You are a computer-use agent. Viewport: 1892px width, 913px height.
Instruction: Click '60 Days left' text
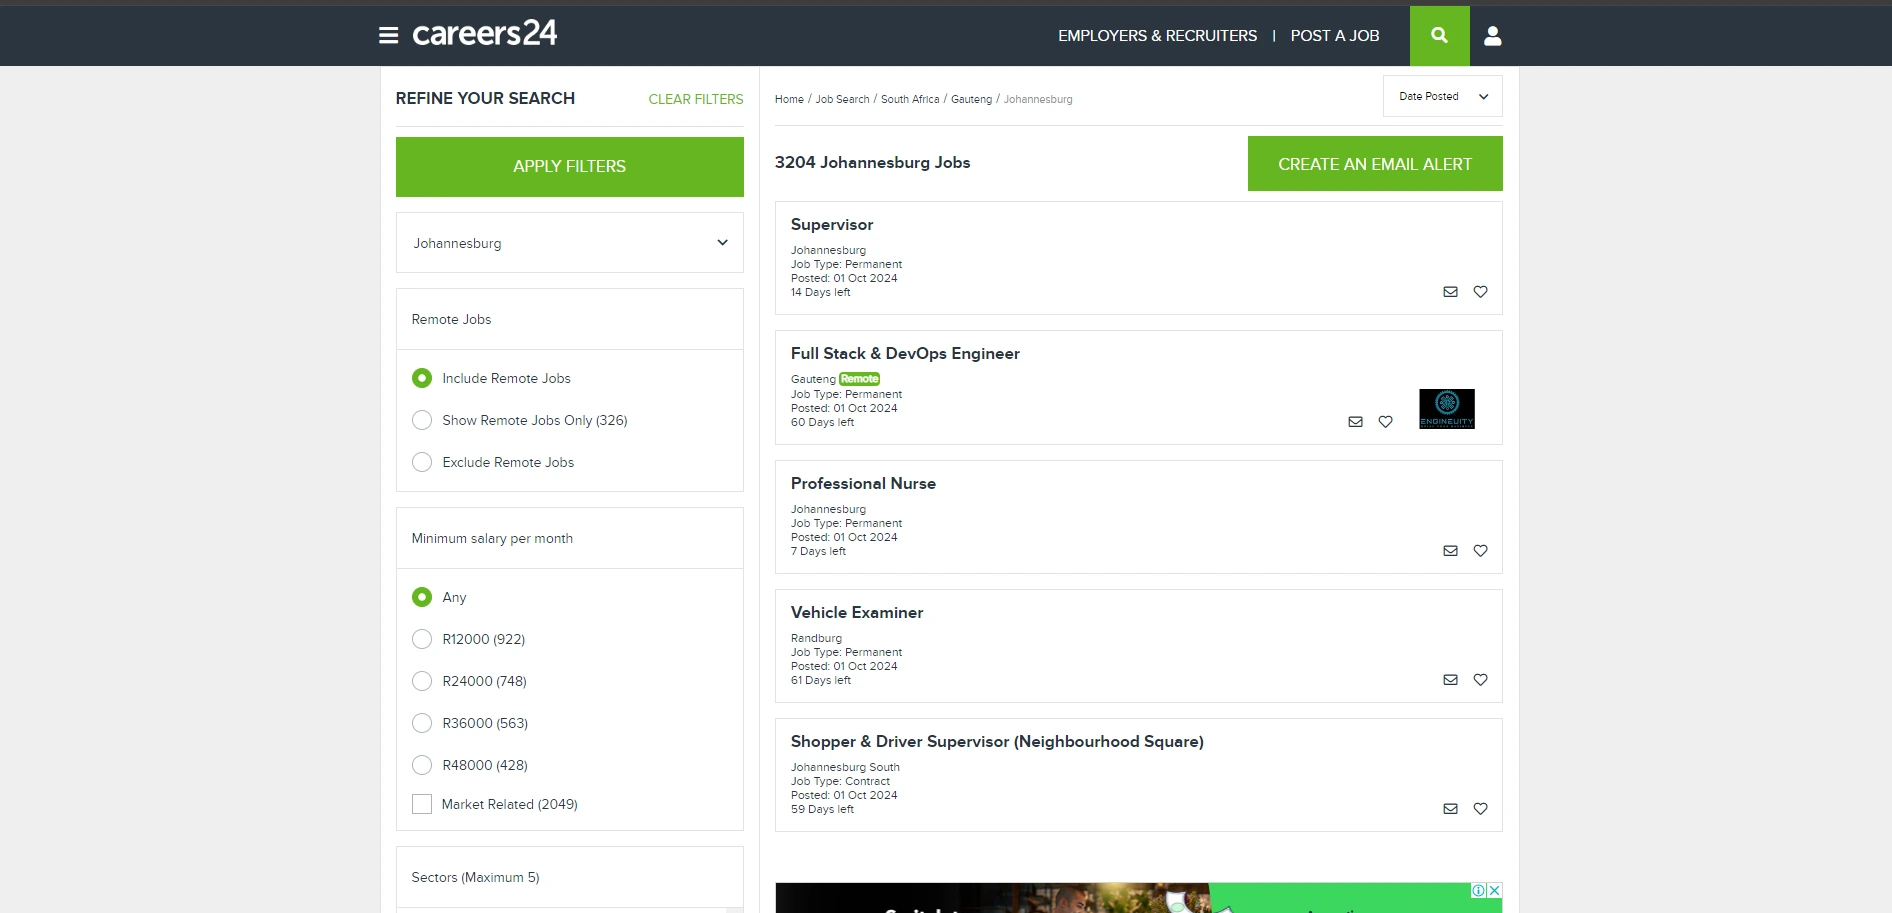pyautogui.click(x=822, y=422)
